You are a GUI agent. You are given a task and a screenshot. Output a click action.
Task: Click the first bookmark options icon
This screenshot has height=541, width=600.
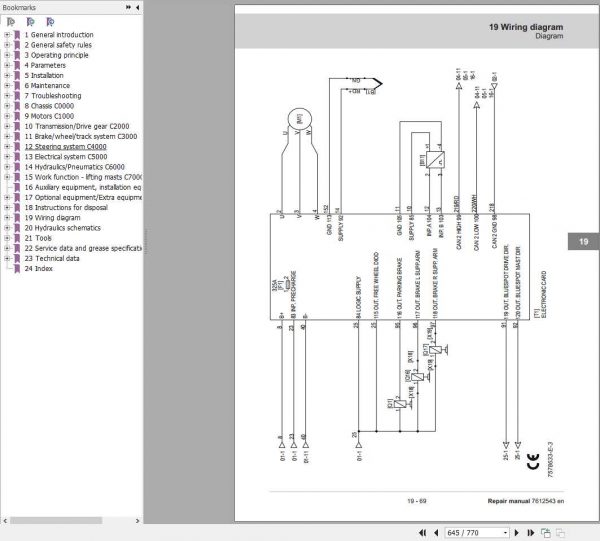click(x=11, y=22)
